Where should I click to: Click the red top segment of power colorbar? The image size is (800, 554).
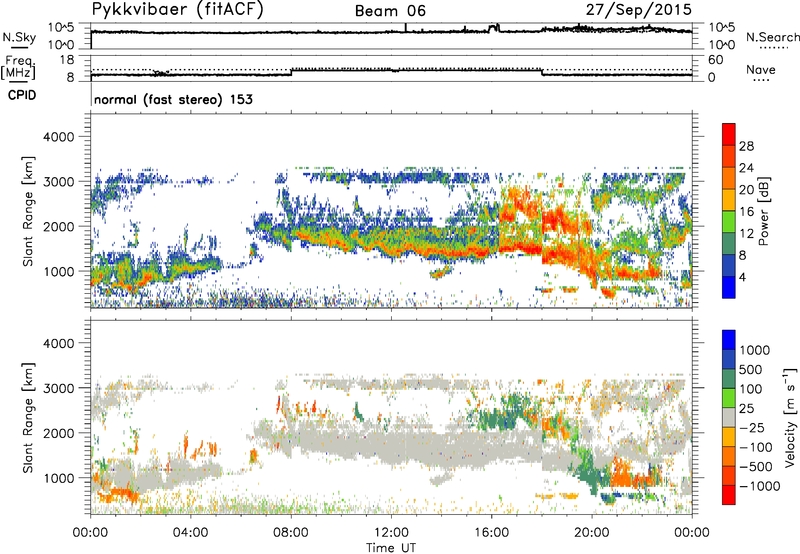[729, 135]
